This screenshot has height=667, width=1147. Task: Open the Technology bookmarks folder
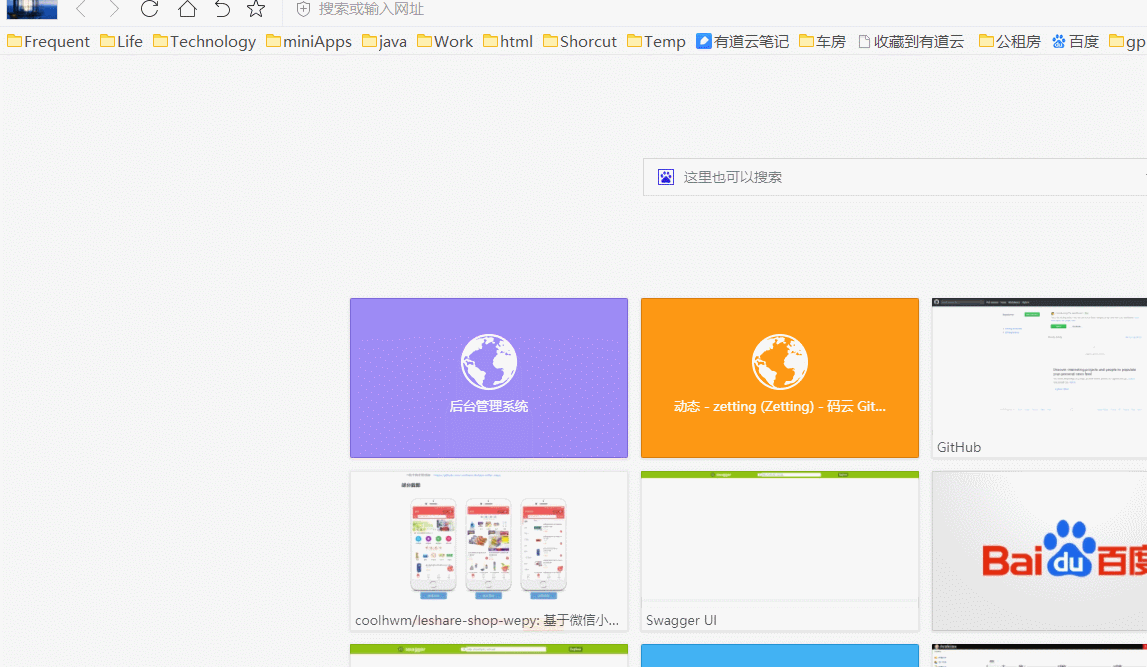pos(205,42)
